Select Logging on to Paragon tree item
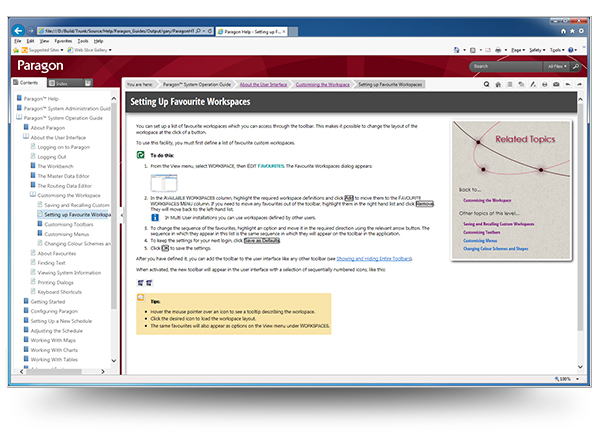This screenshot has height=432, width=599. pos(63,147)
